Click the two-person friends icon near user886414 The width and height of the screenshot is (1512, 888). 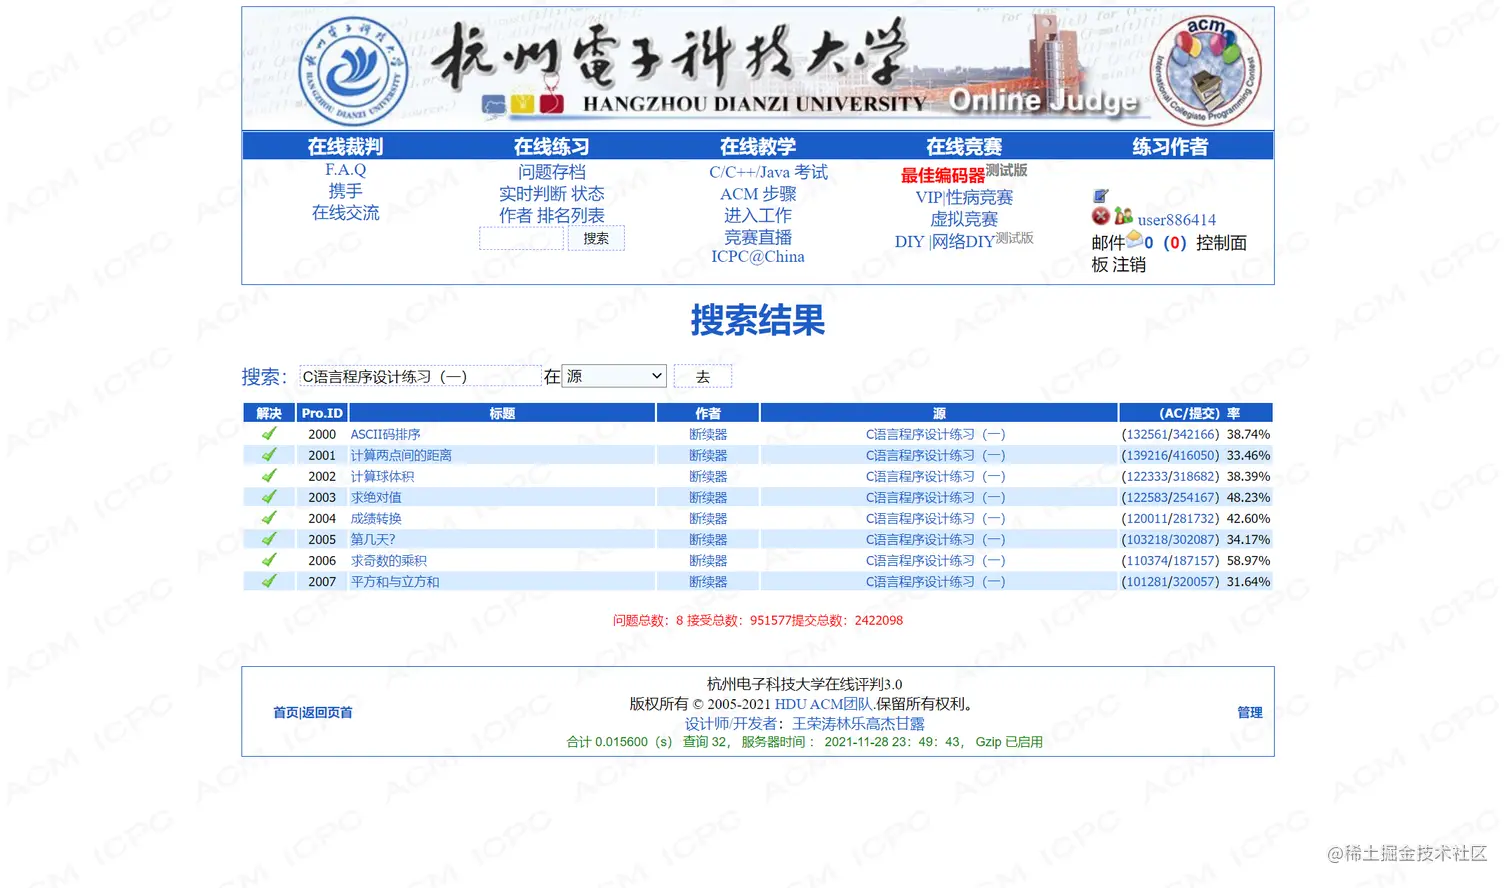(1122, 216)
